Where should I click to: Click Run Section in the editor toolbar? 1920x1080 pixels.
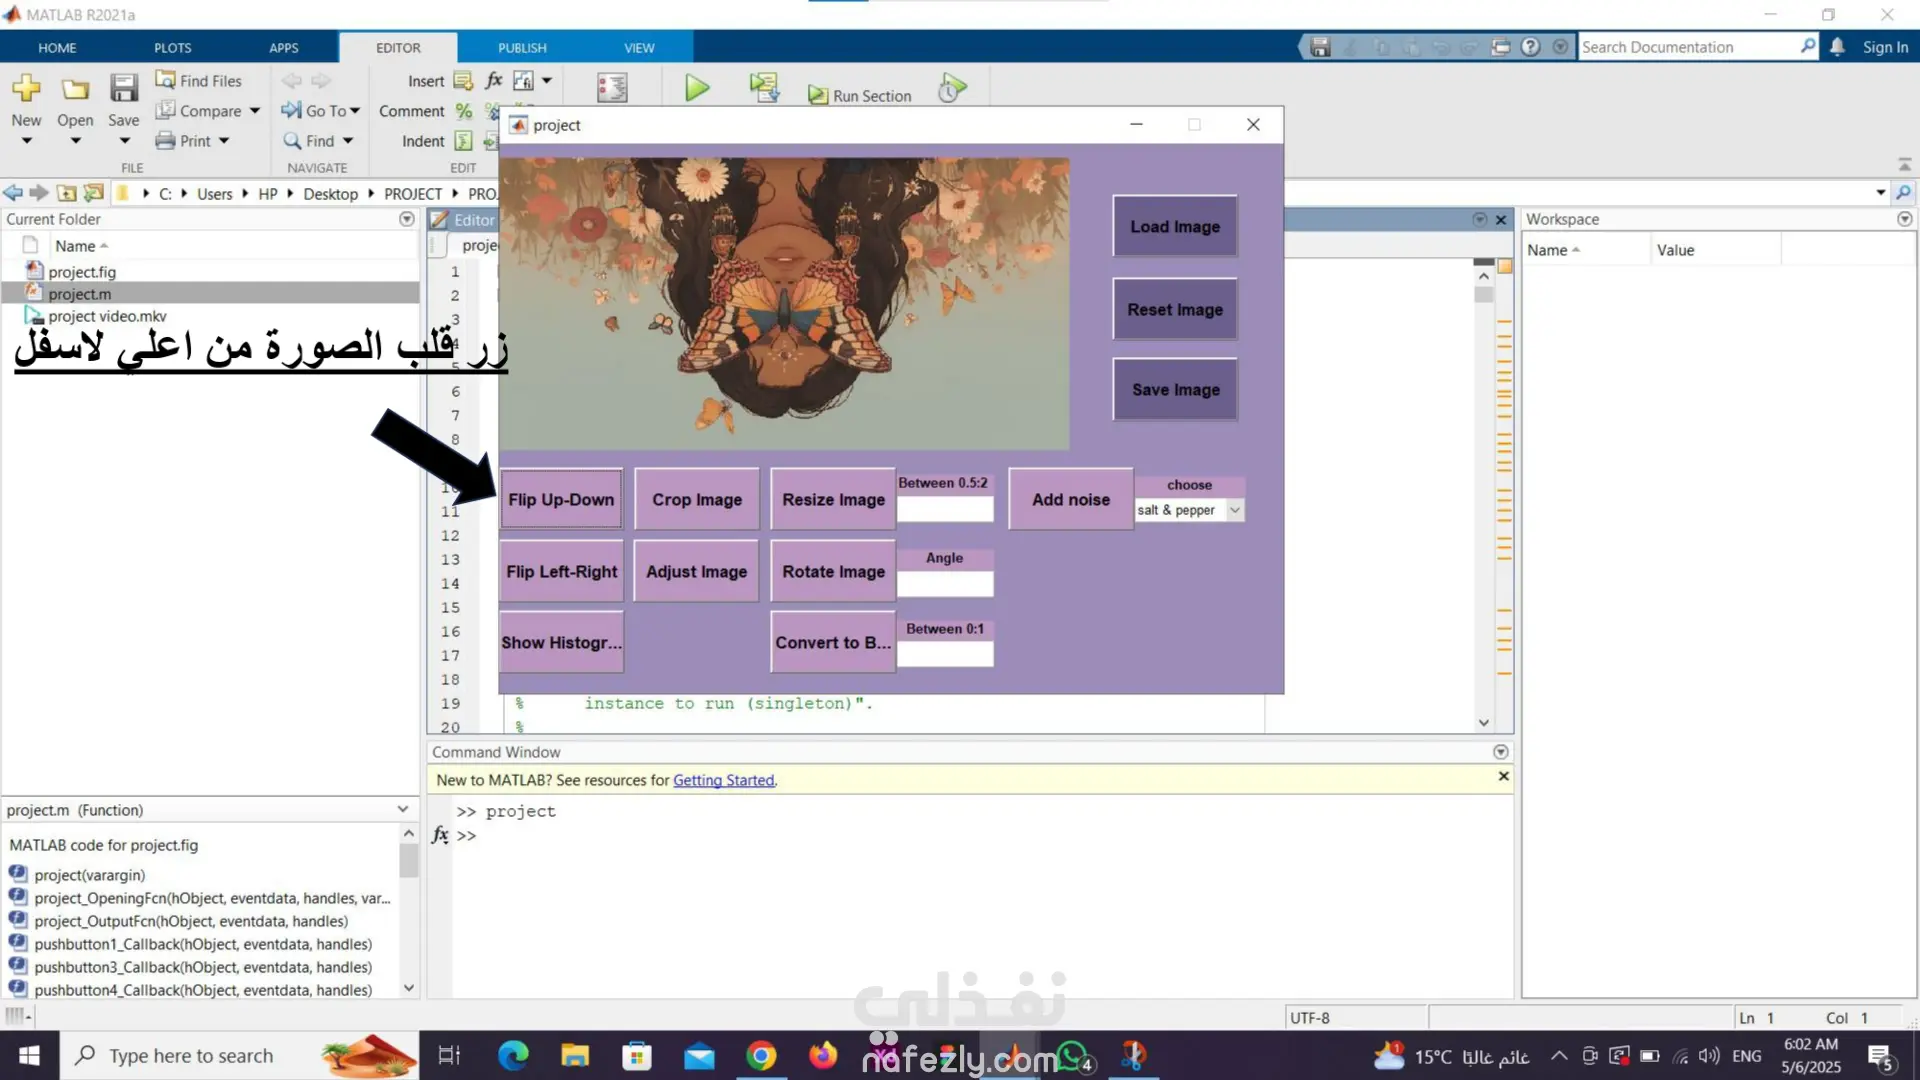tap(860, 95)
